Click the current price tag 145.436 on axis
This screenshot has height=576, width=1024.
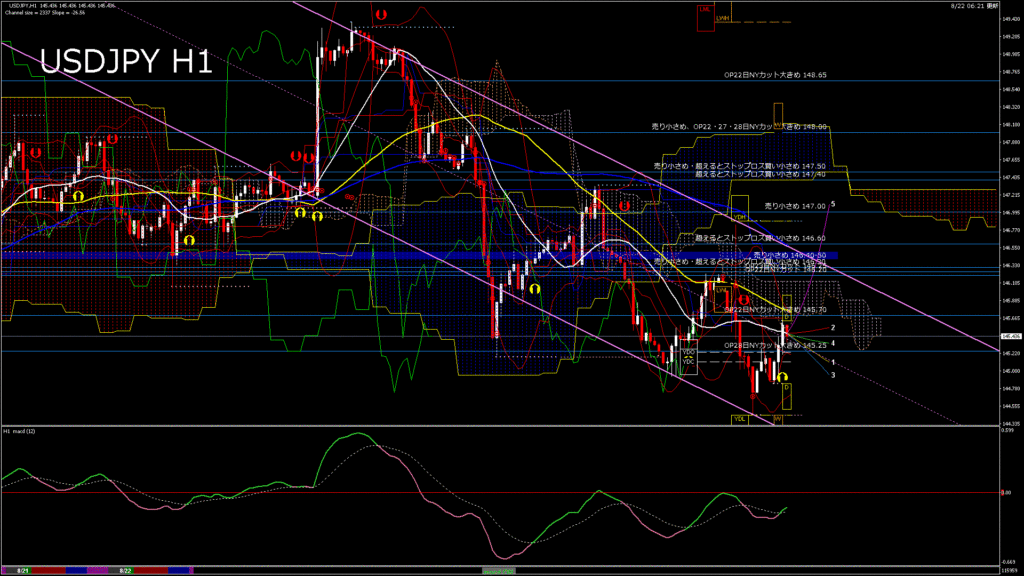pos(1010,336)
